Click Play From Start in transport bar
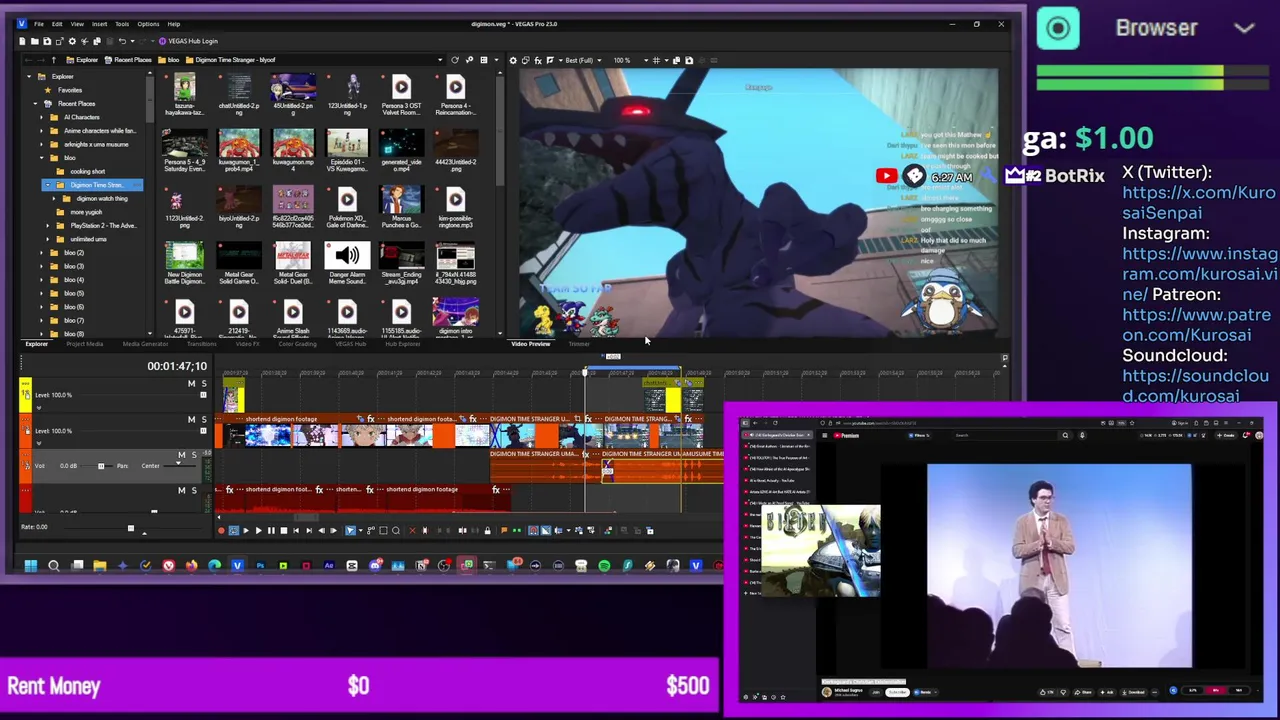1280x720 pixels. [246, 531]
